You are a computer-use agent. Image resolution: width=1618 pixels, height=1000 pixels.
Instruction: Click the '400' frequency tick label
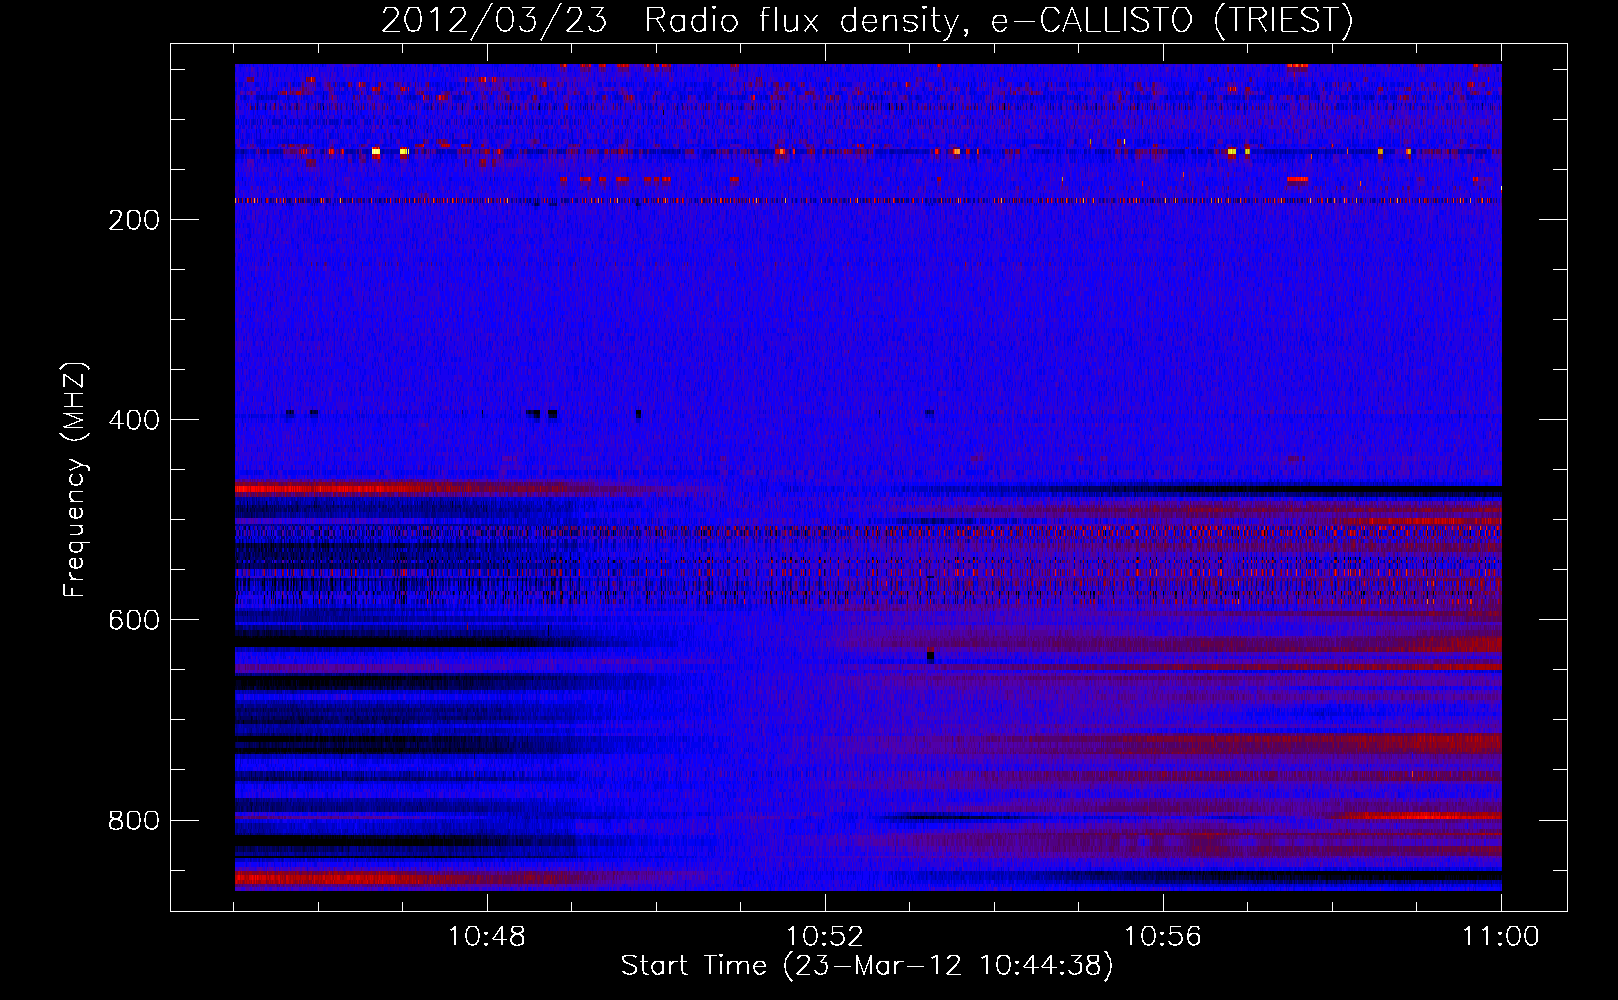tap(134, 420)
